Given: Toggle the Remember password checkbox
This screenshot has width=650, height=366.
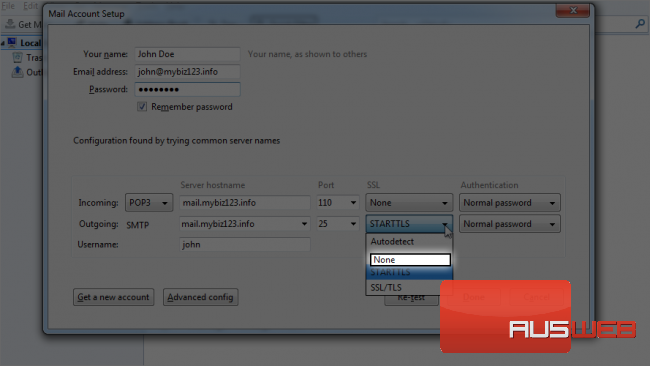Looking at the screenshot, I should tap(142, 107).
